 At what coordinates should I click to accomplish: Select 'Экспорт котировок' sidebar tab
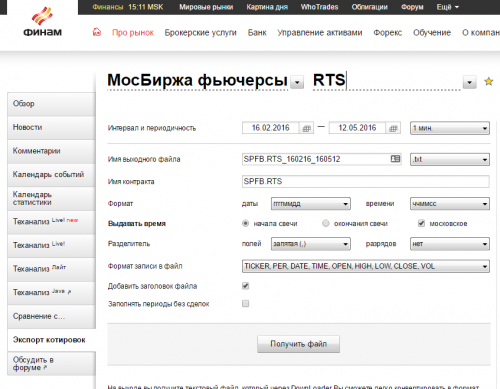point(51,340)
